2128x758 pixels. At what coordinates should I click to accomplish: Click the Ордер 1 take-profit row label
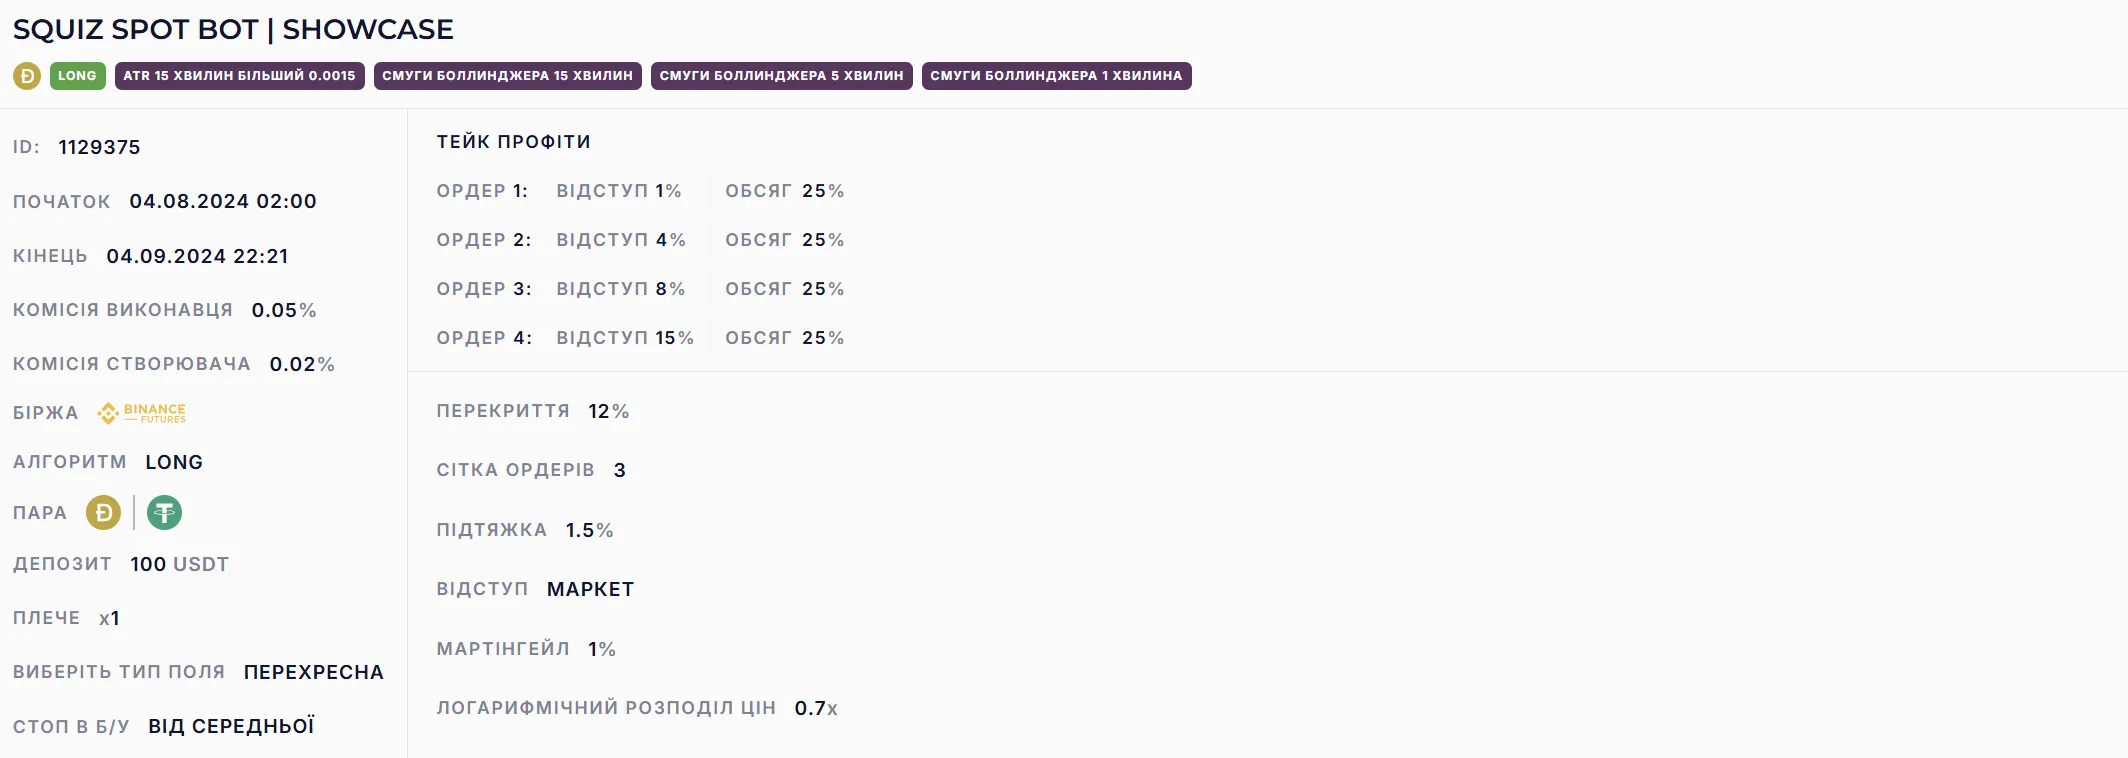pos(482,191)
